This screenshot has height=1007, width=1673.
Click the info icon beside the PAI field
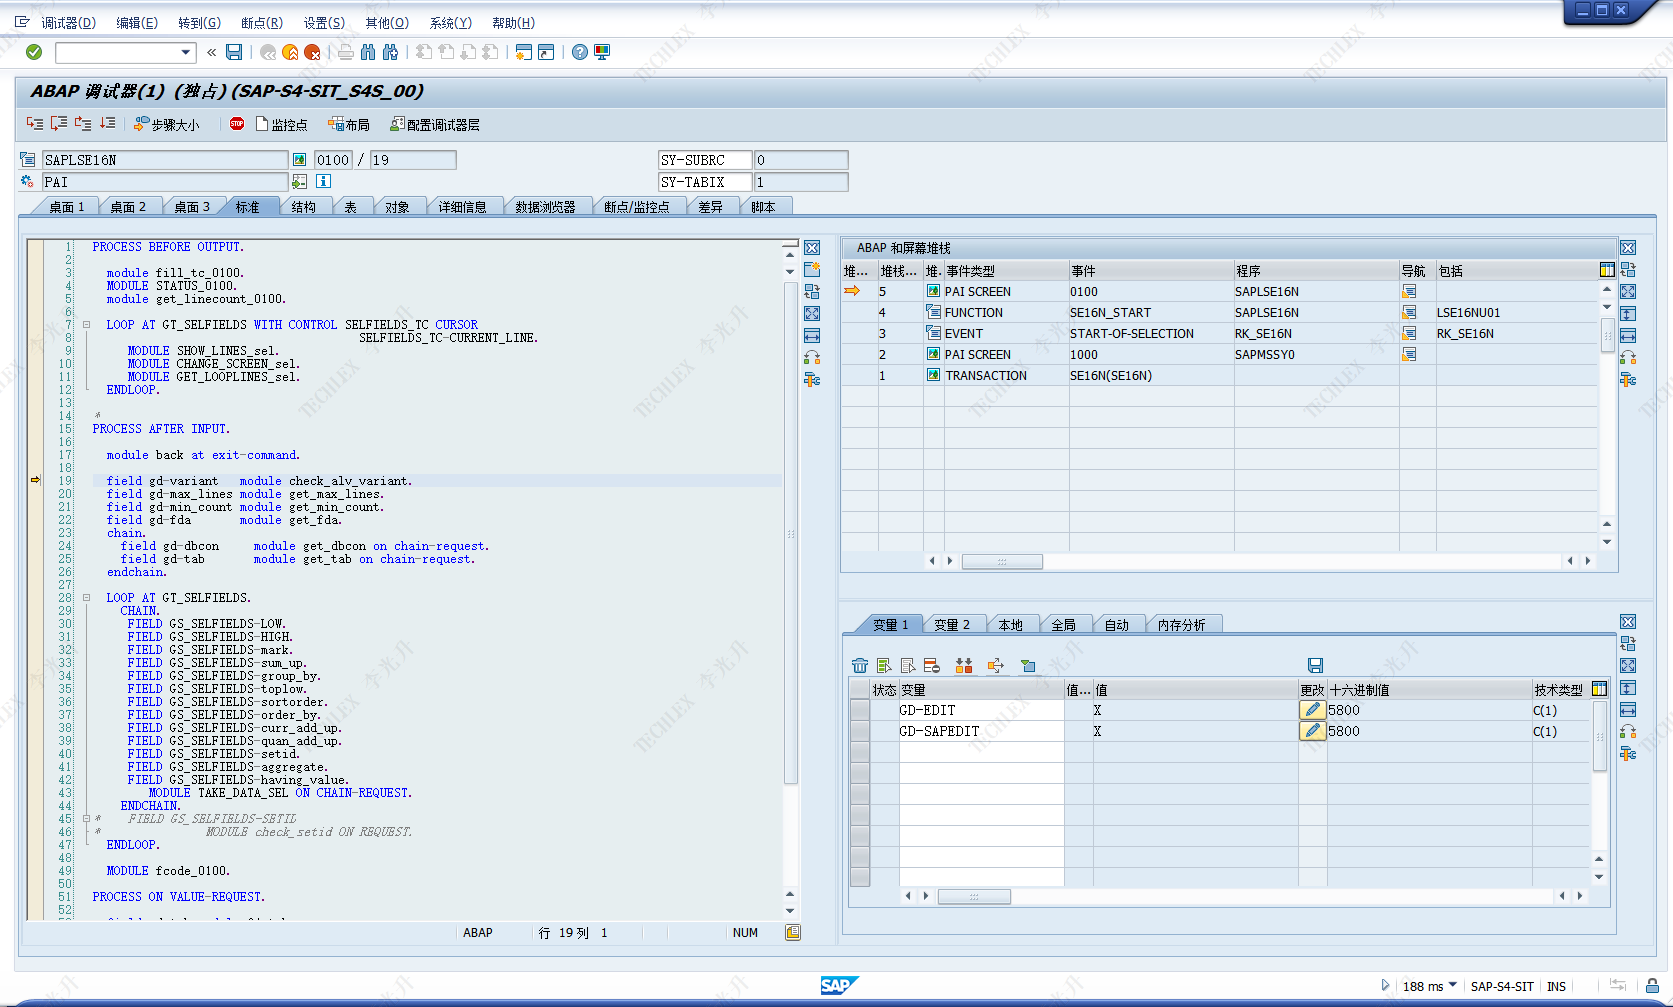click(323, 181)
